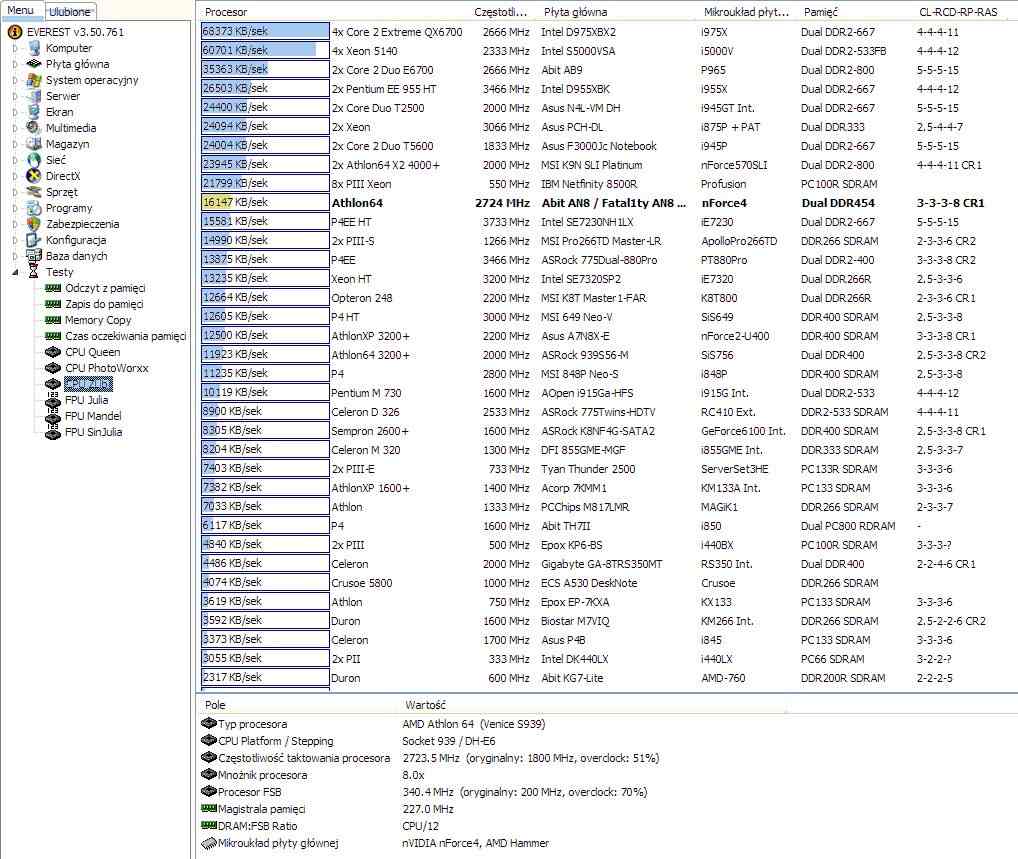Click the EVEREST v3.50.761 info icon

[14, 32]
